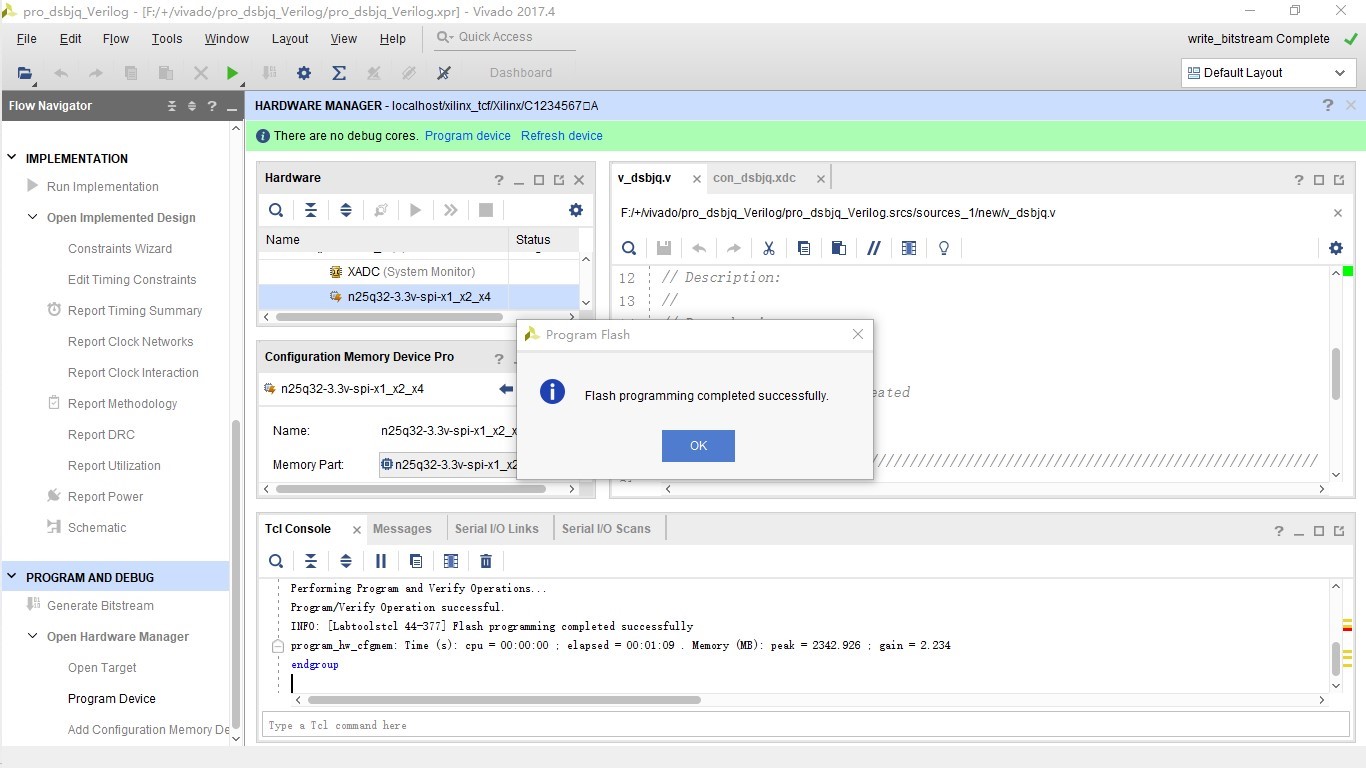Click the lightbulb language templates icon
Screen dimensions: 1366x768
(x=944, y=248)
